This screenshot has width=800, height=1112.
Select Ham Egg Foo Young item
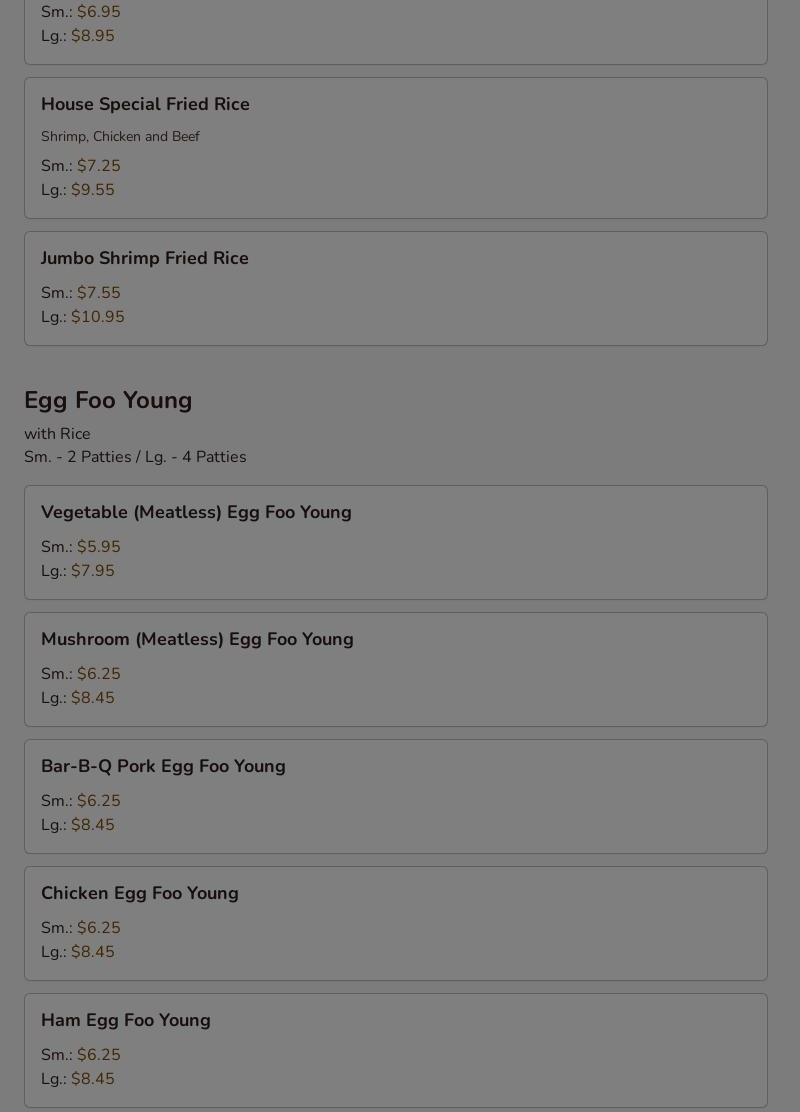pos(396,1050)
